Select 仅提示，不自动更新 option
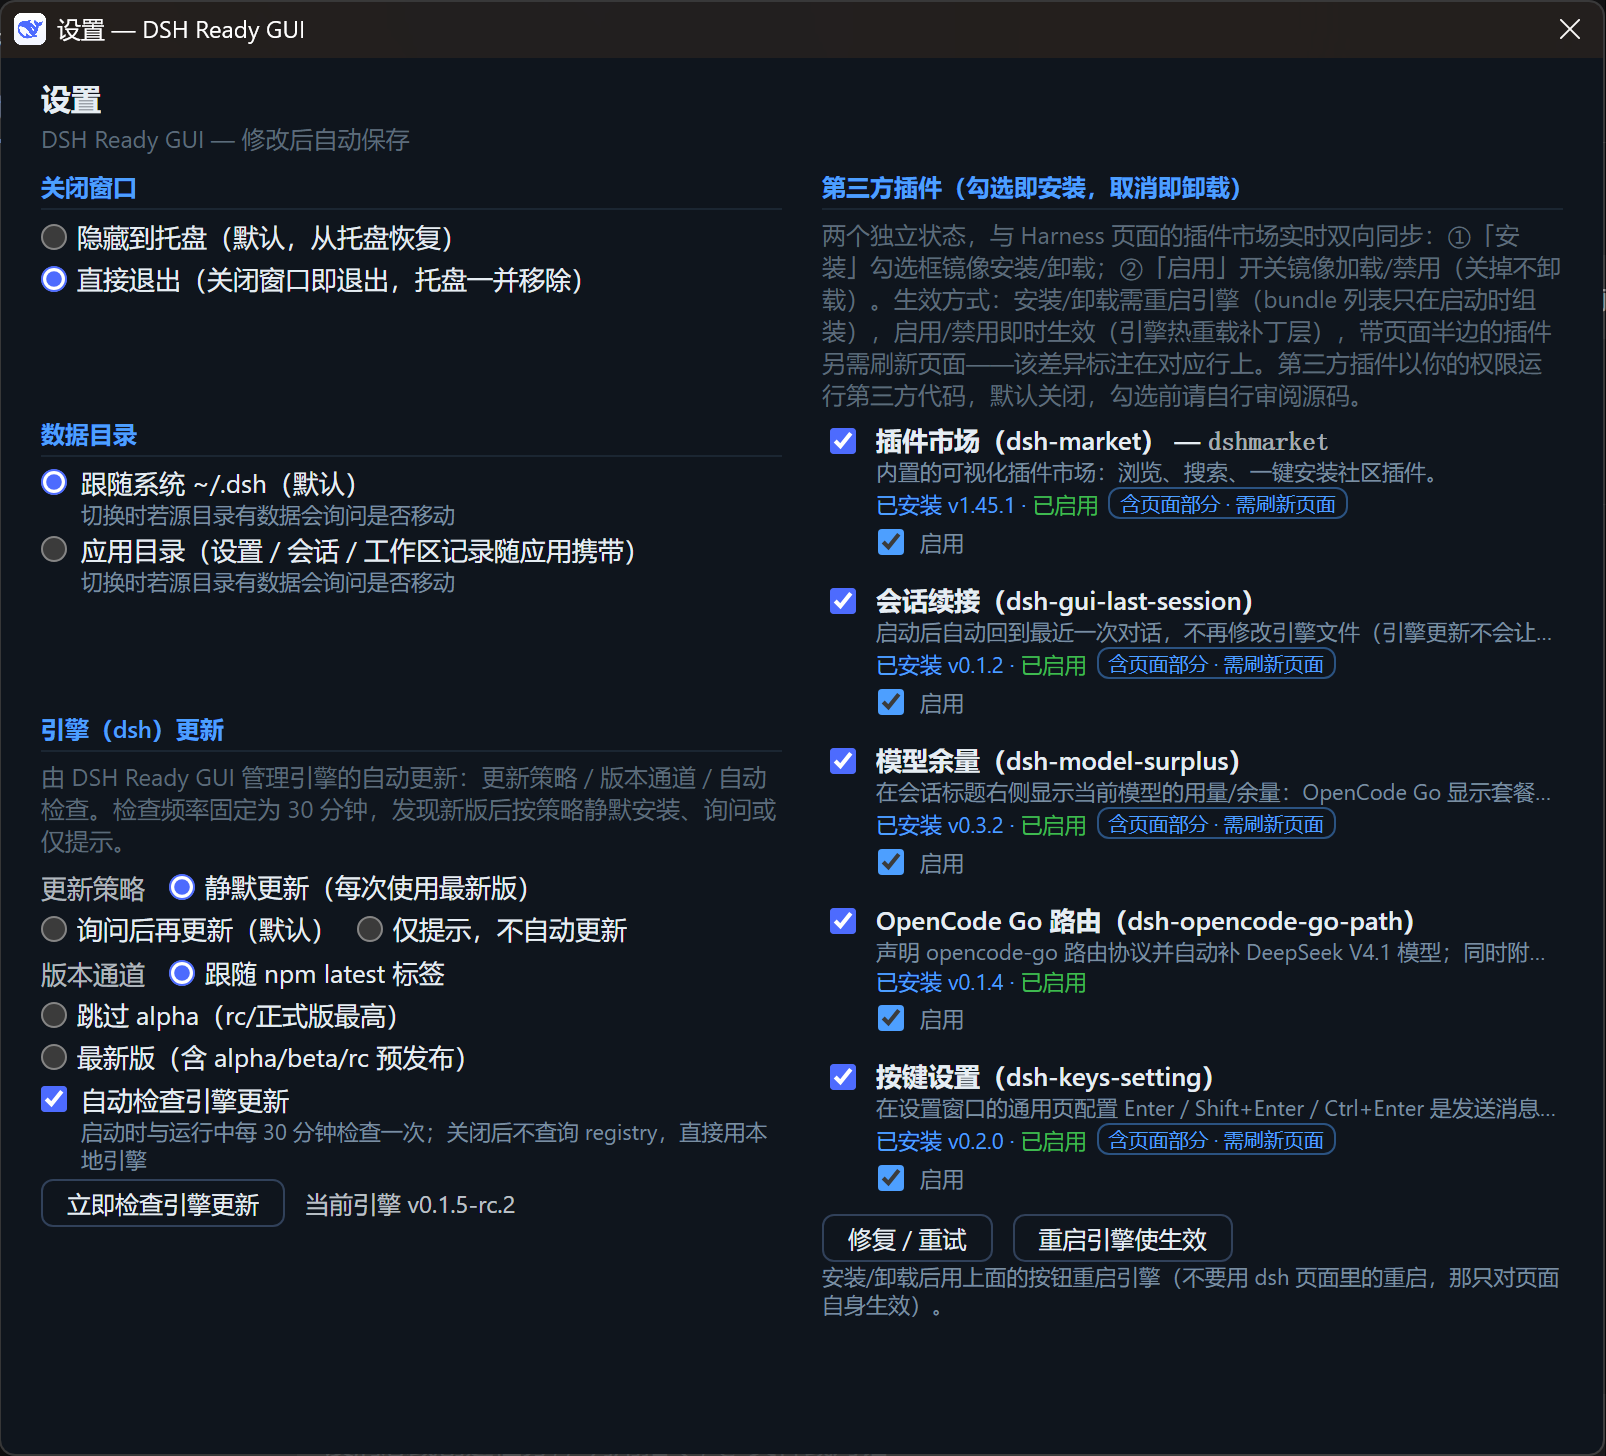 [x=370, y=930]
